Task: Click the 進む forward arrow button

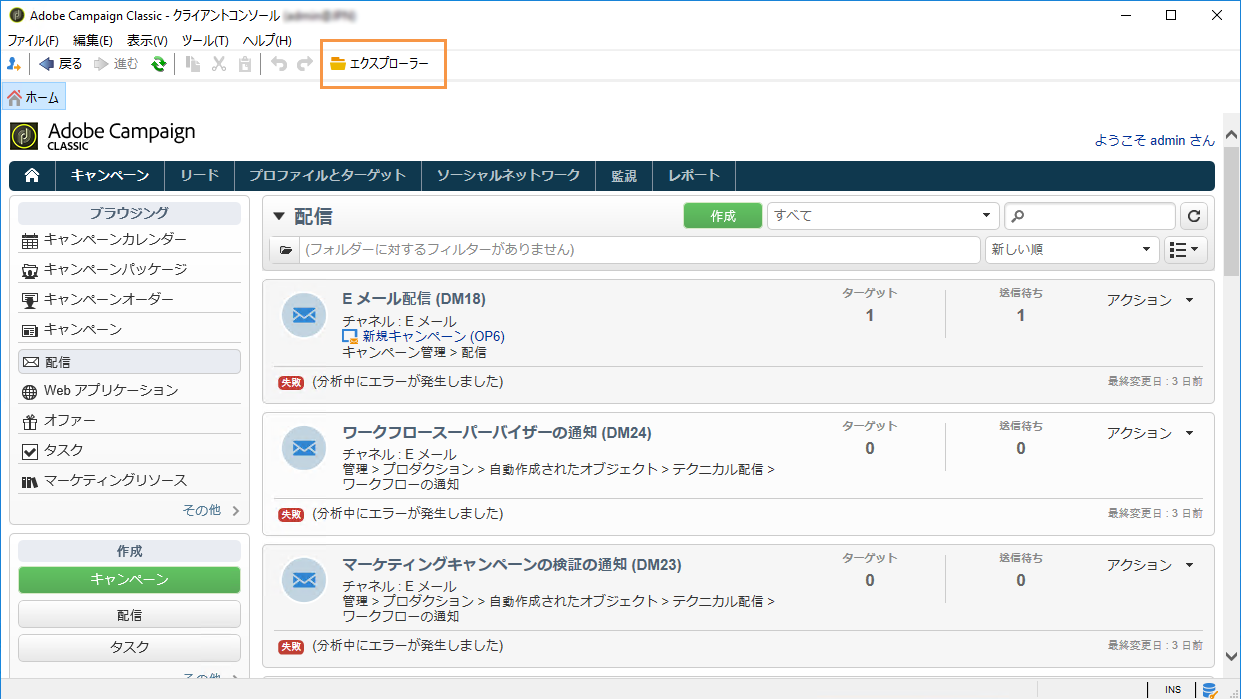Action: [116, 64]
